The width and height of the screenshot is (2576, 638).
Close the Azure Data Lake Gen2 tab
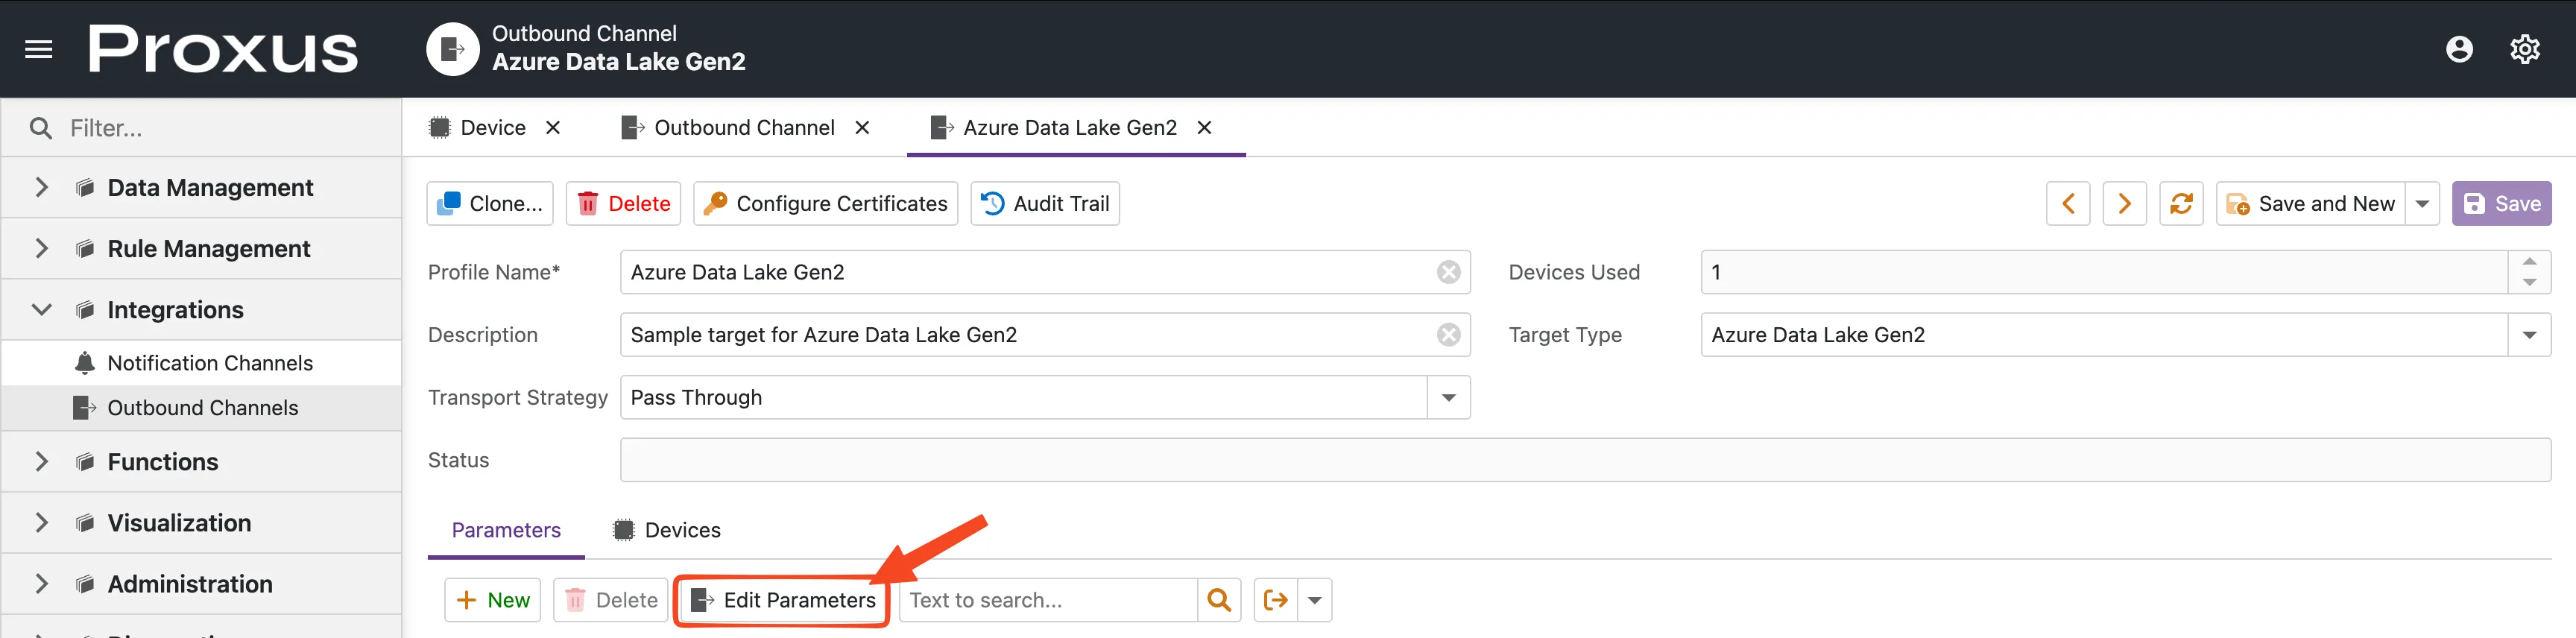tap(1205, 128)
